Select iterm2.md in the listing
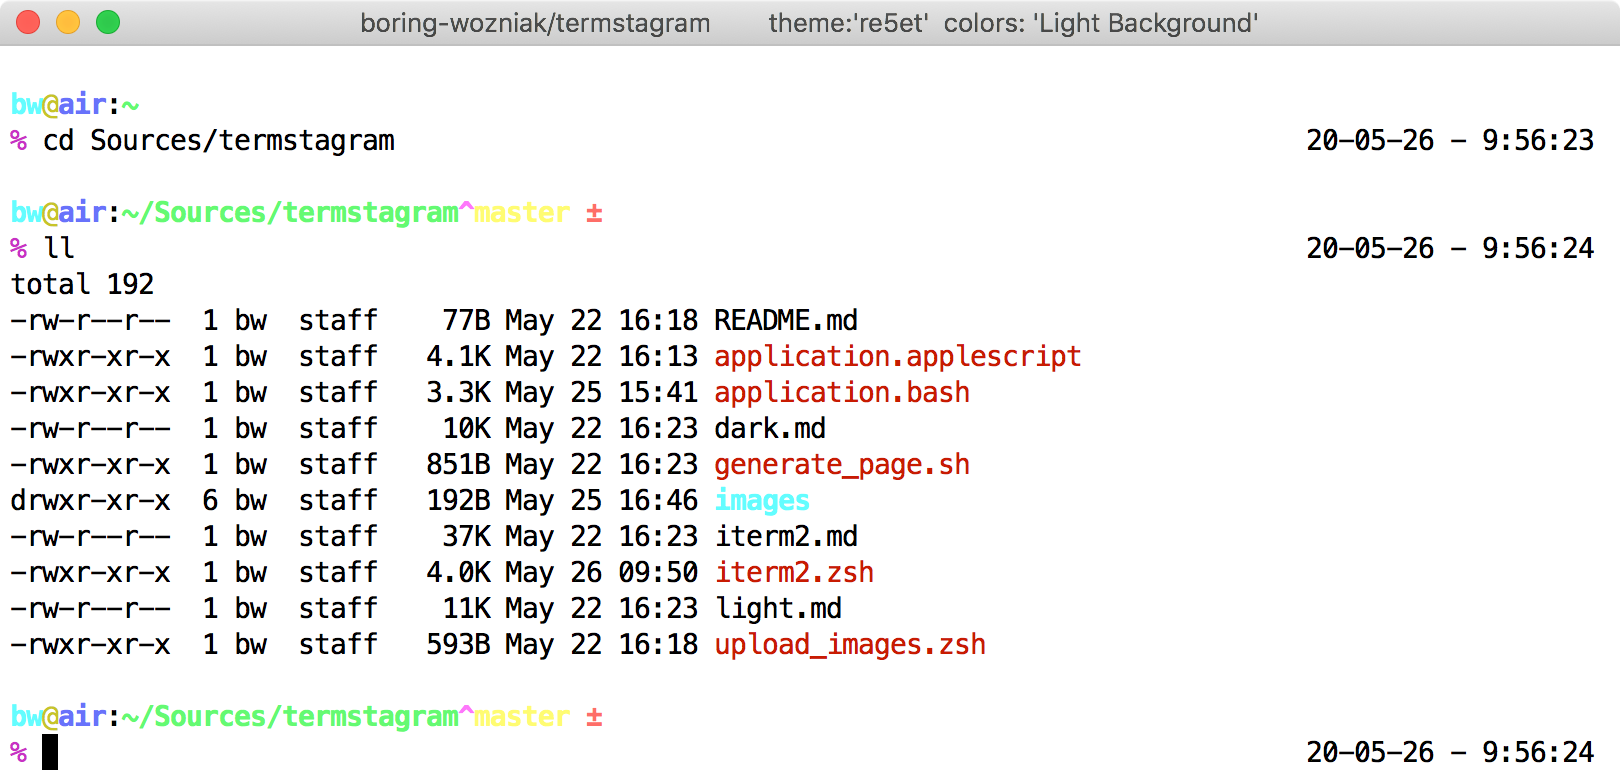The height and width of the screenshot is (774, 1620). pyautogui.click(x=786, y=536)
